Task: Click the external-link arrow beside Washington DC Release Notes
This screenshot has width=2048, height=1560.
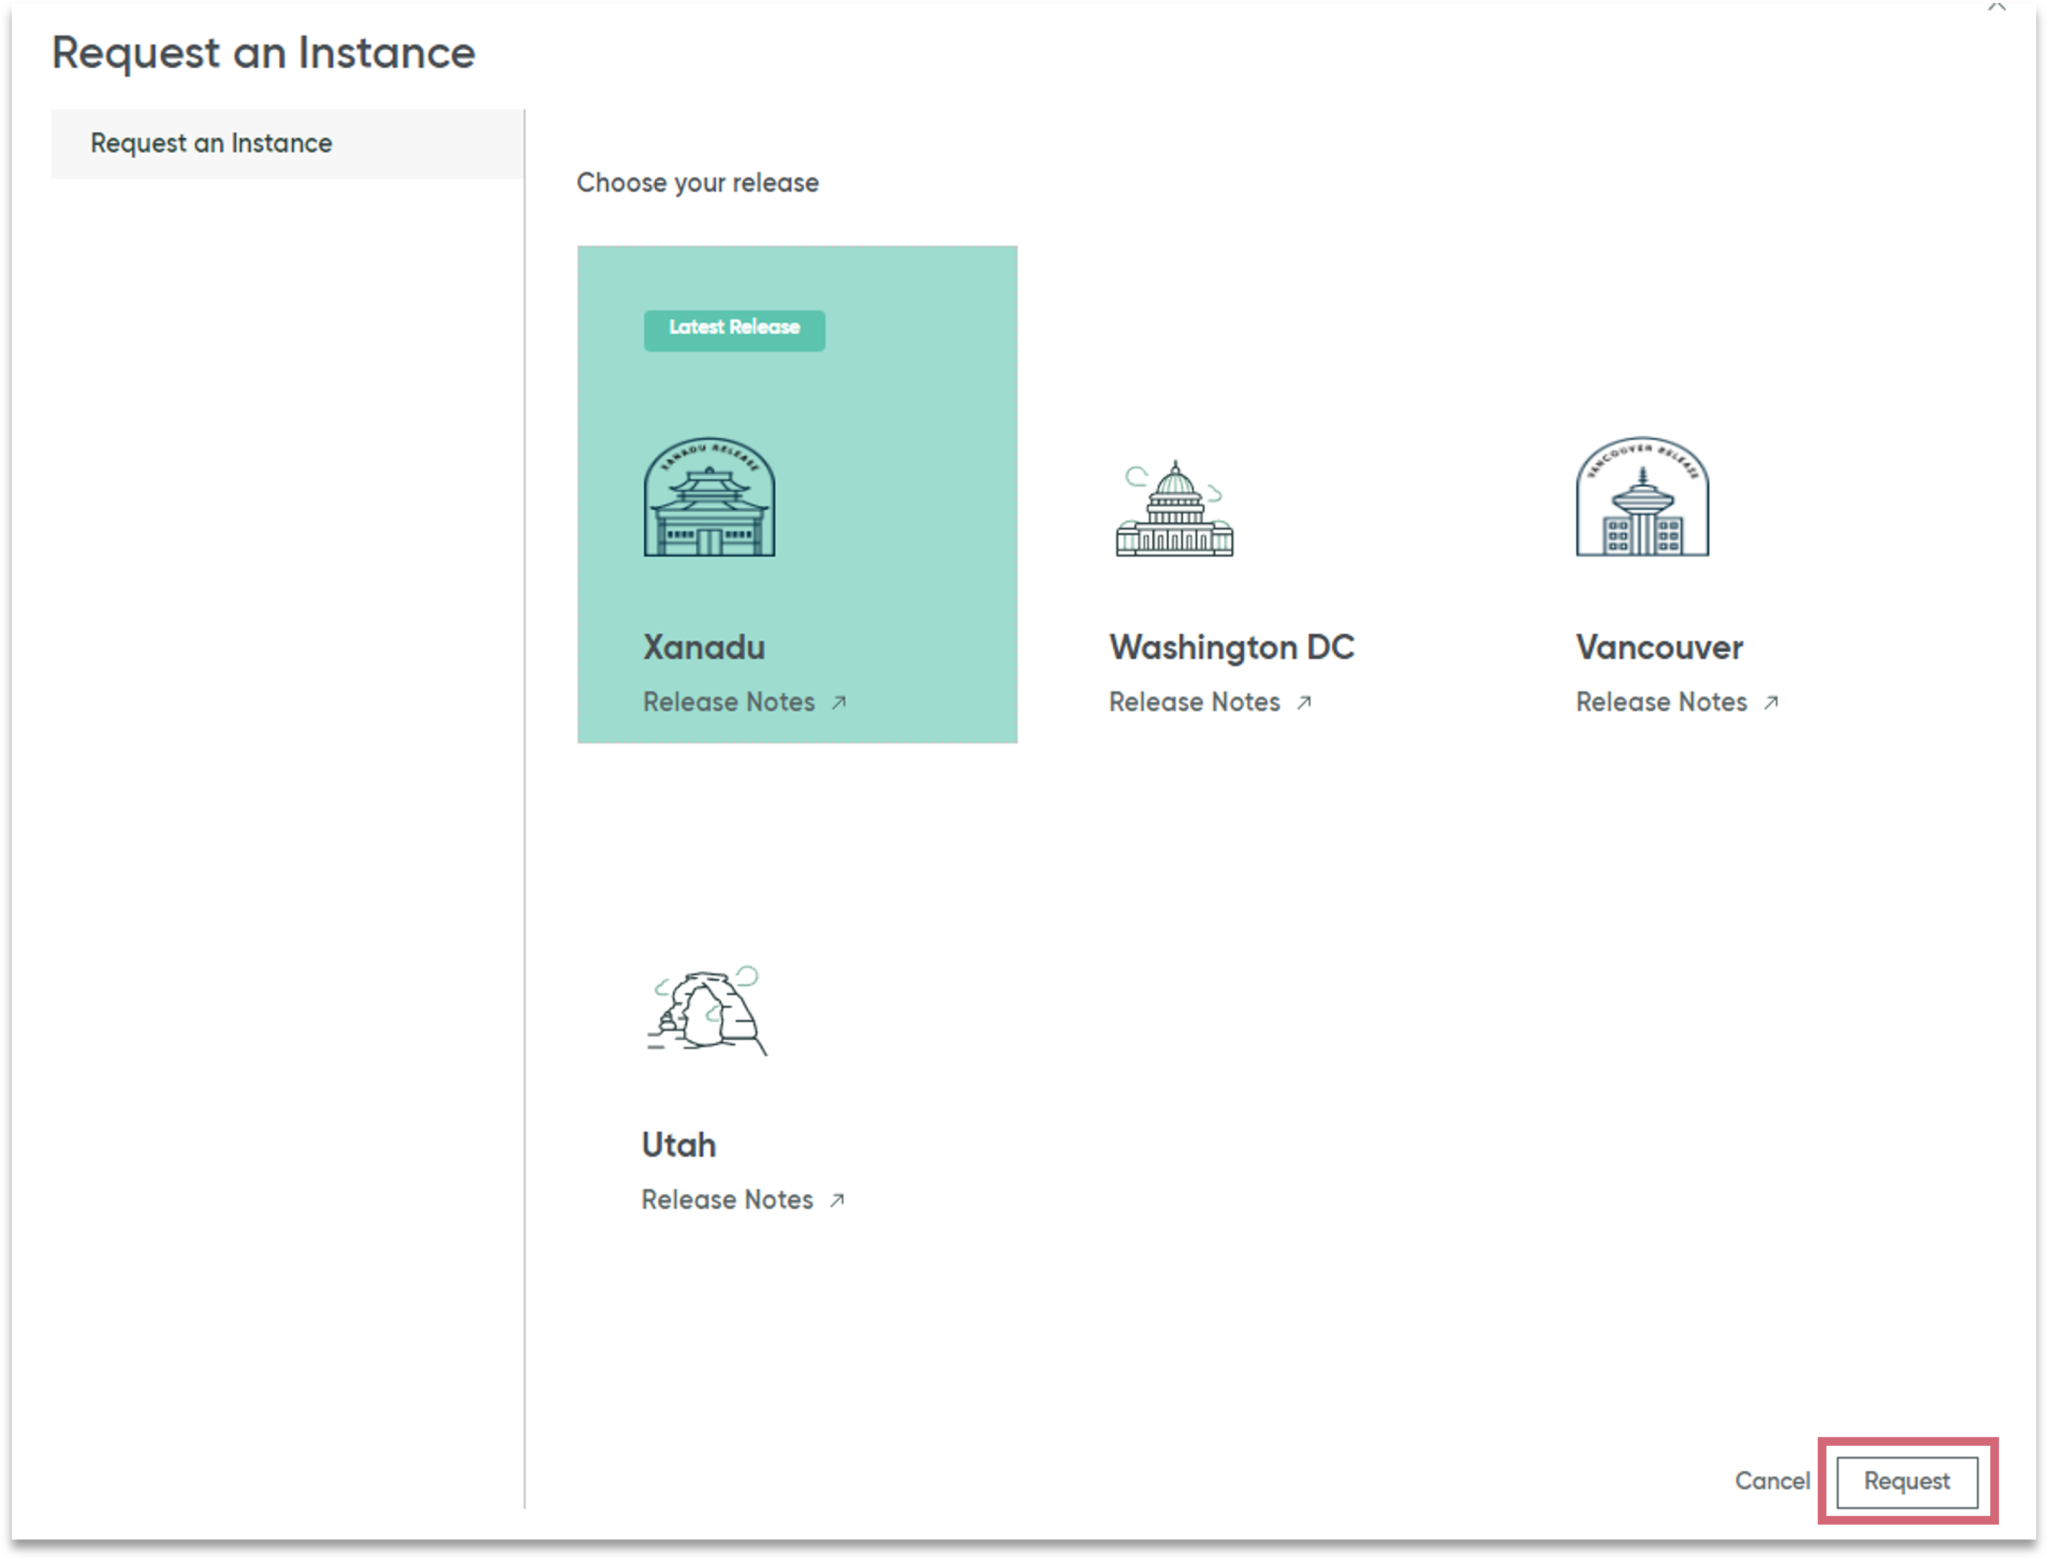Action: click(x=1305, y=703)
